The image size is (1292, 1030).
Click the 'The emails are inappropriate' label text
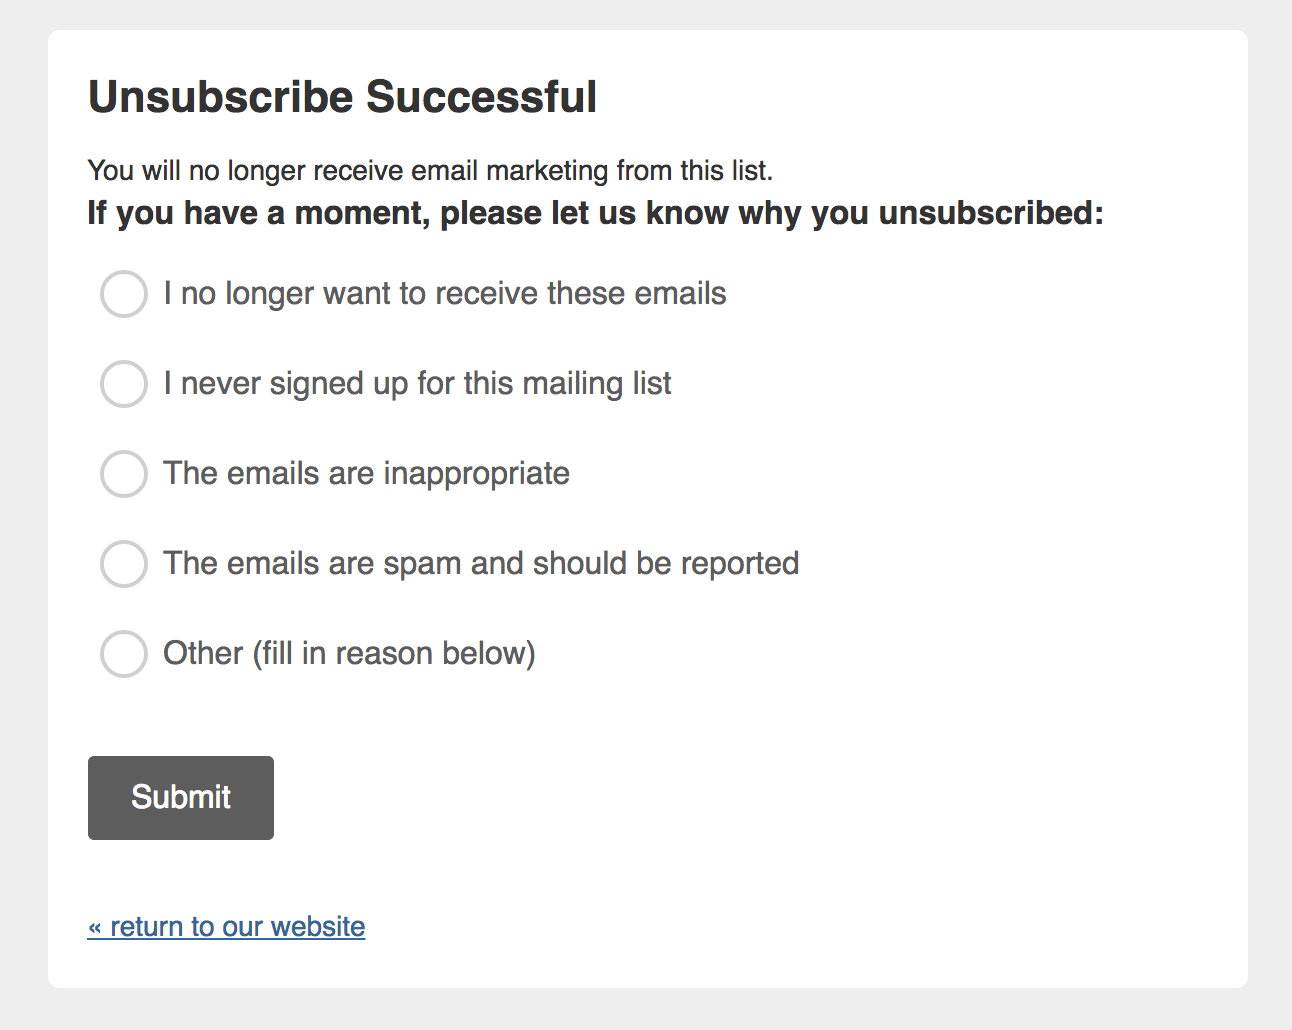(366, 474)
